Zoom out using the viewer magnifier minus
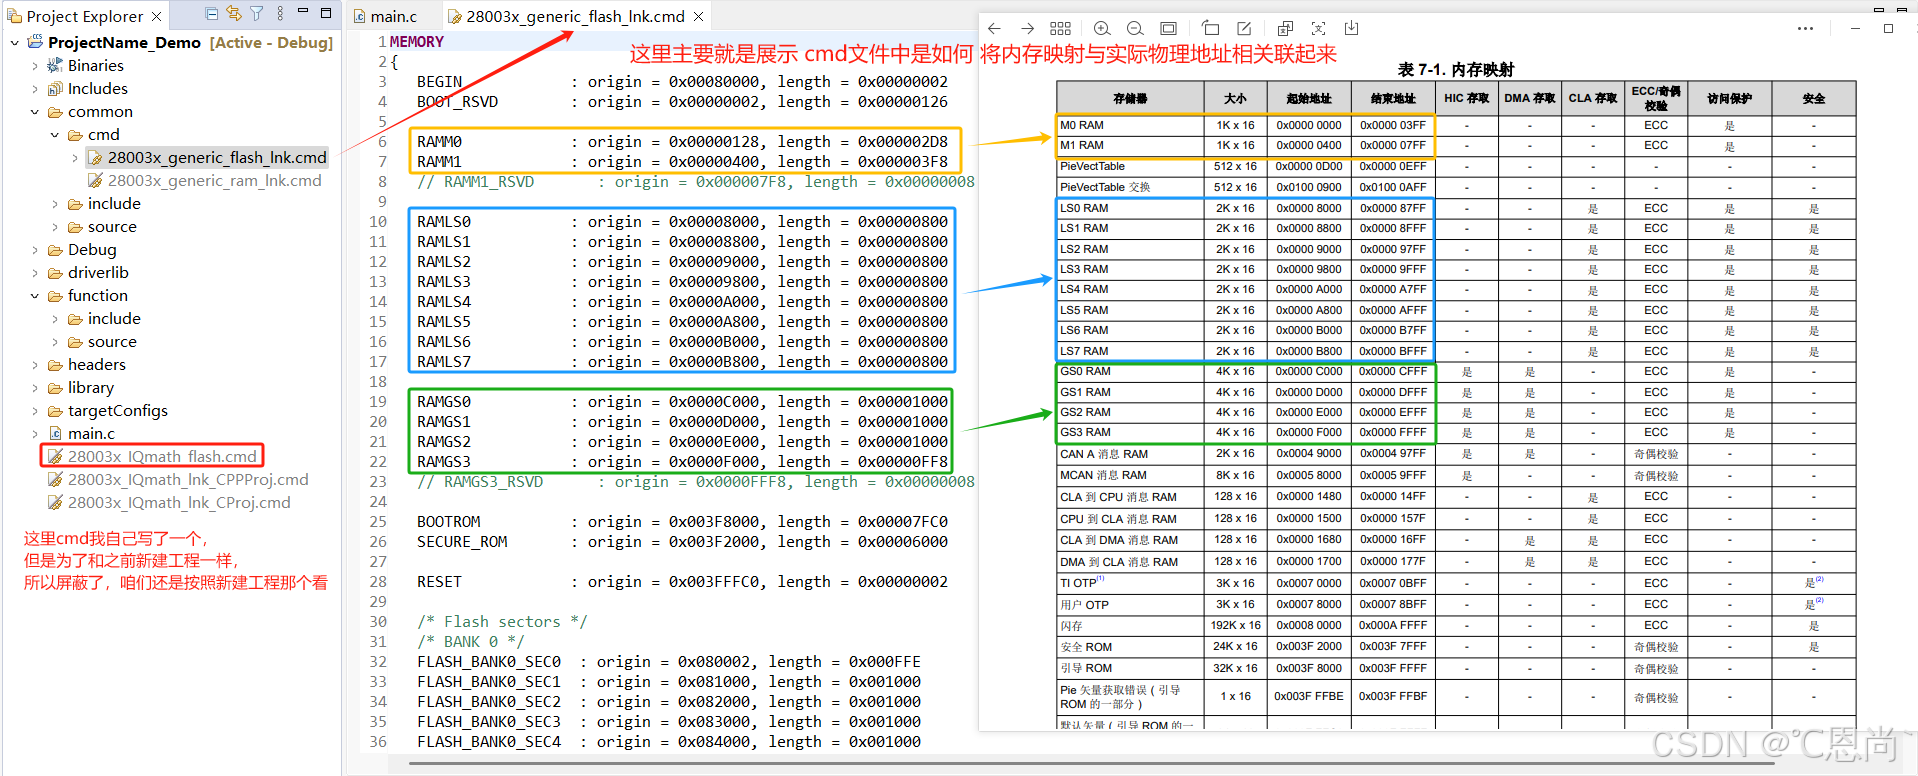Image resolution: width=1918 pixels, height=776 pixels. pos(1135,28)
